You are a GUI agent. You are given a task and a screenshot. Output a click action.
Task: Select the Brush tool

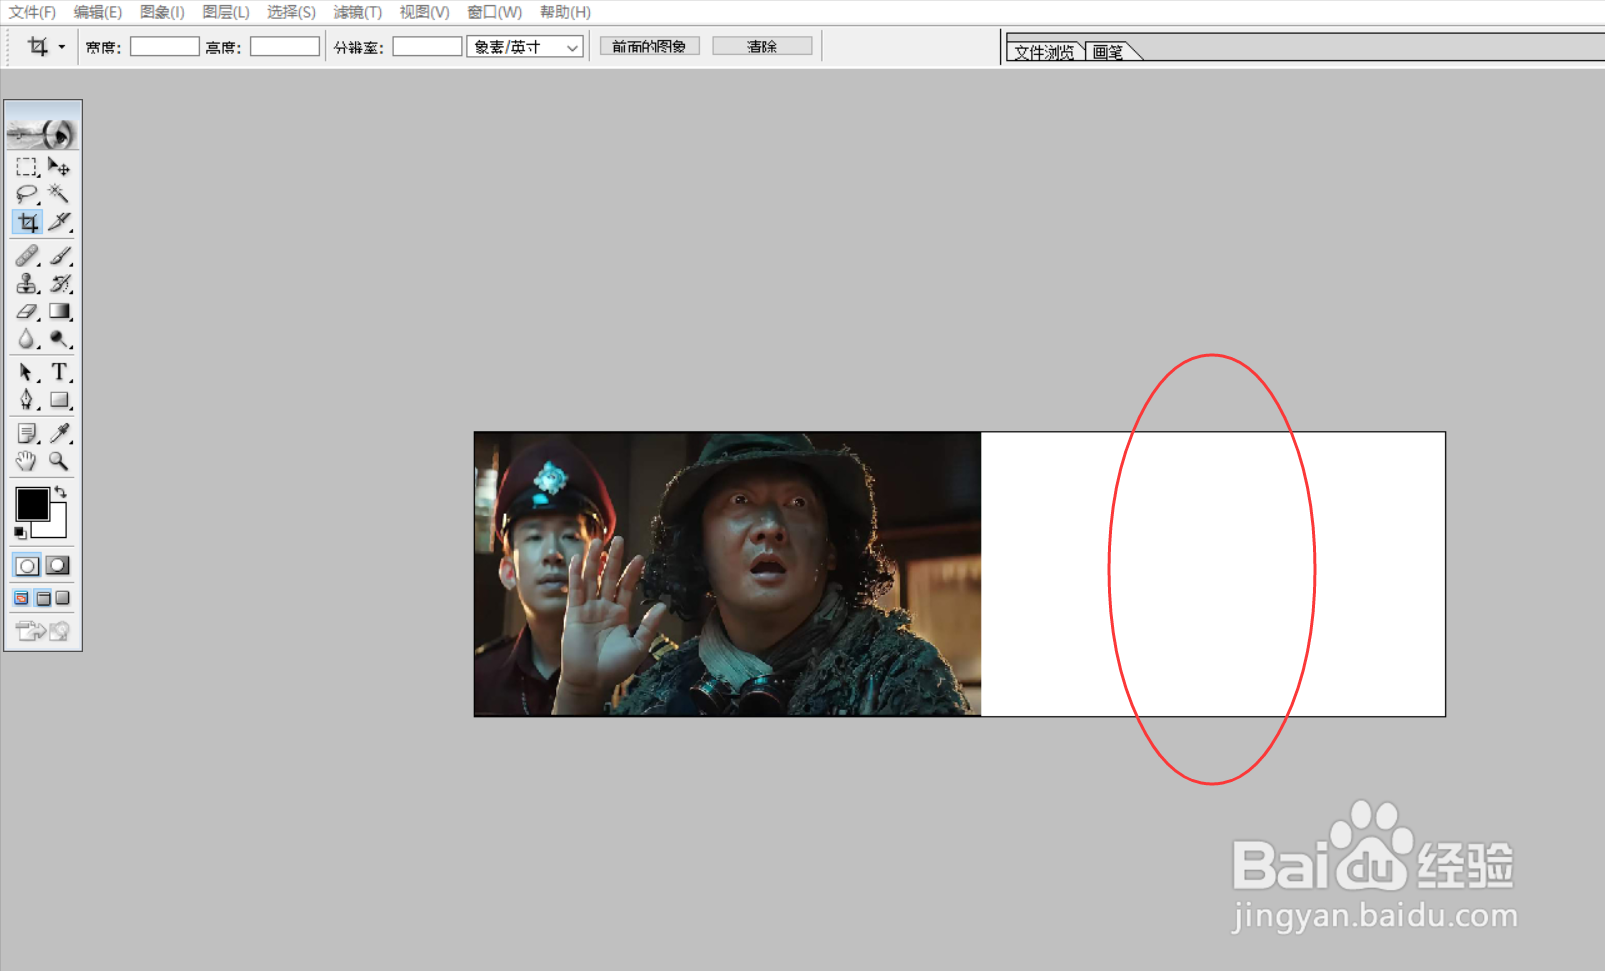pos(59,256)
